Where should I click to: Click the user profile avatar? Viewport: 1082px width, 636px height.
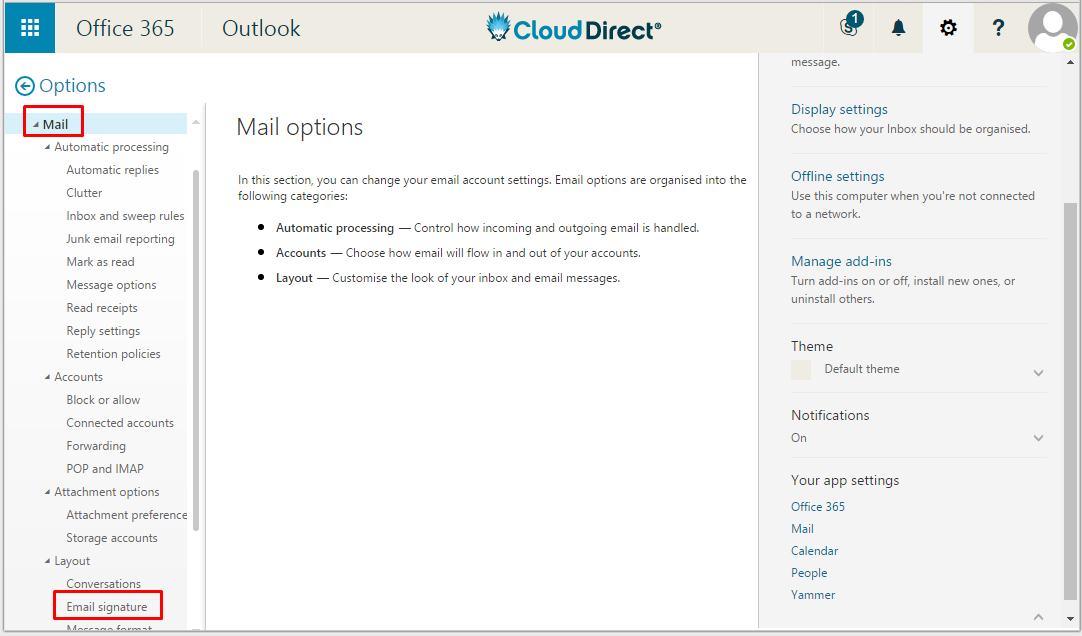1052,28
